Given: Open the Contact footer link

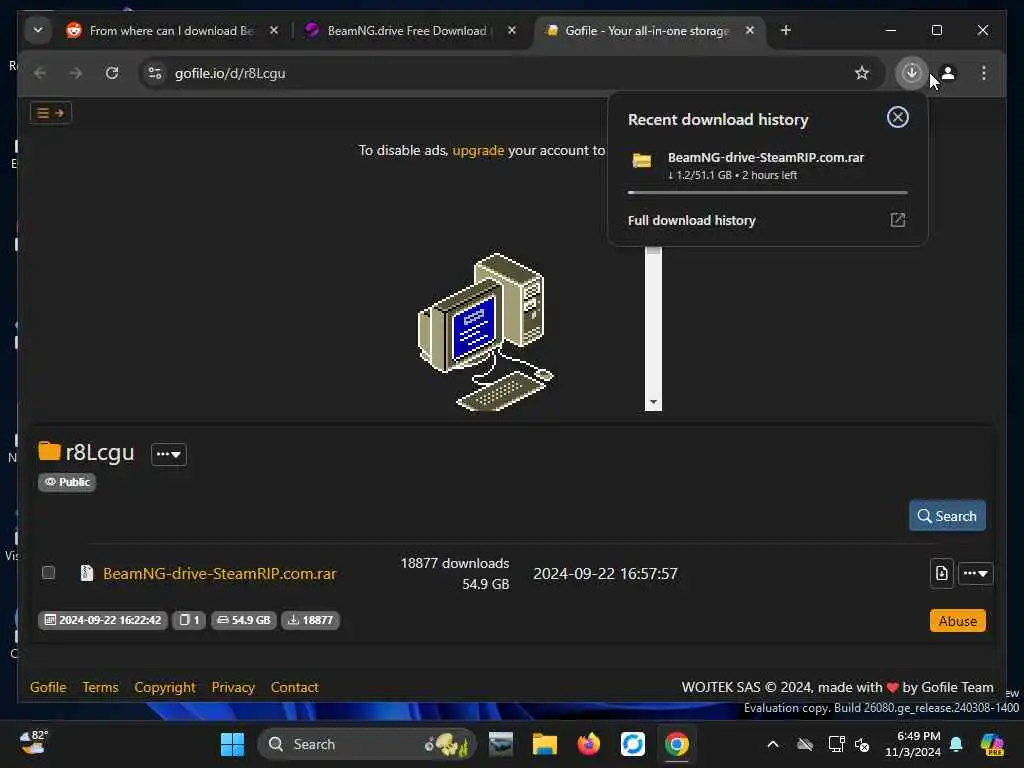Looking at the screenshot, I should [x=295, y=687].
